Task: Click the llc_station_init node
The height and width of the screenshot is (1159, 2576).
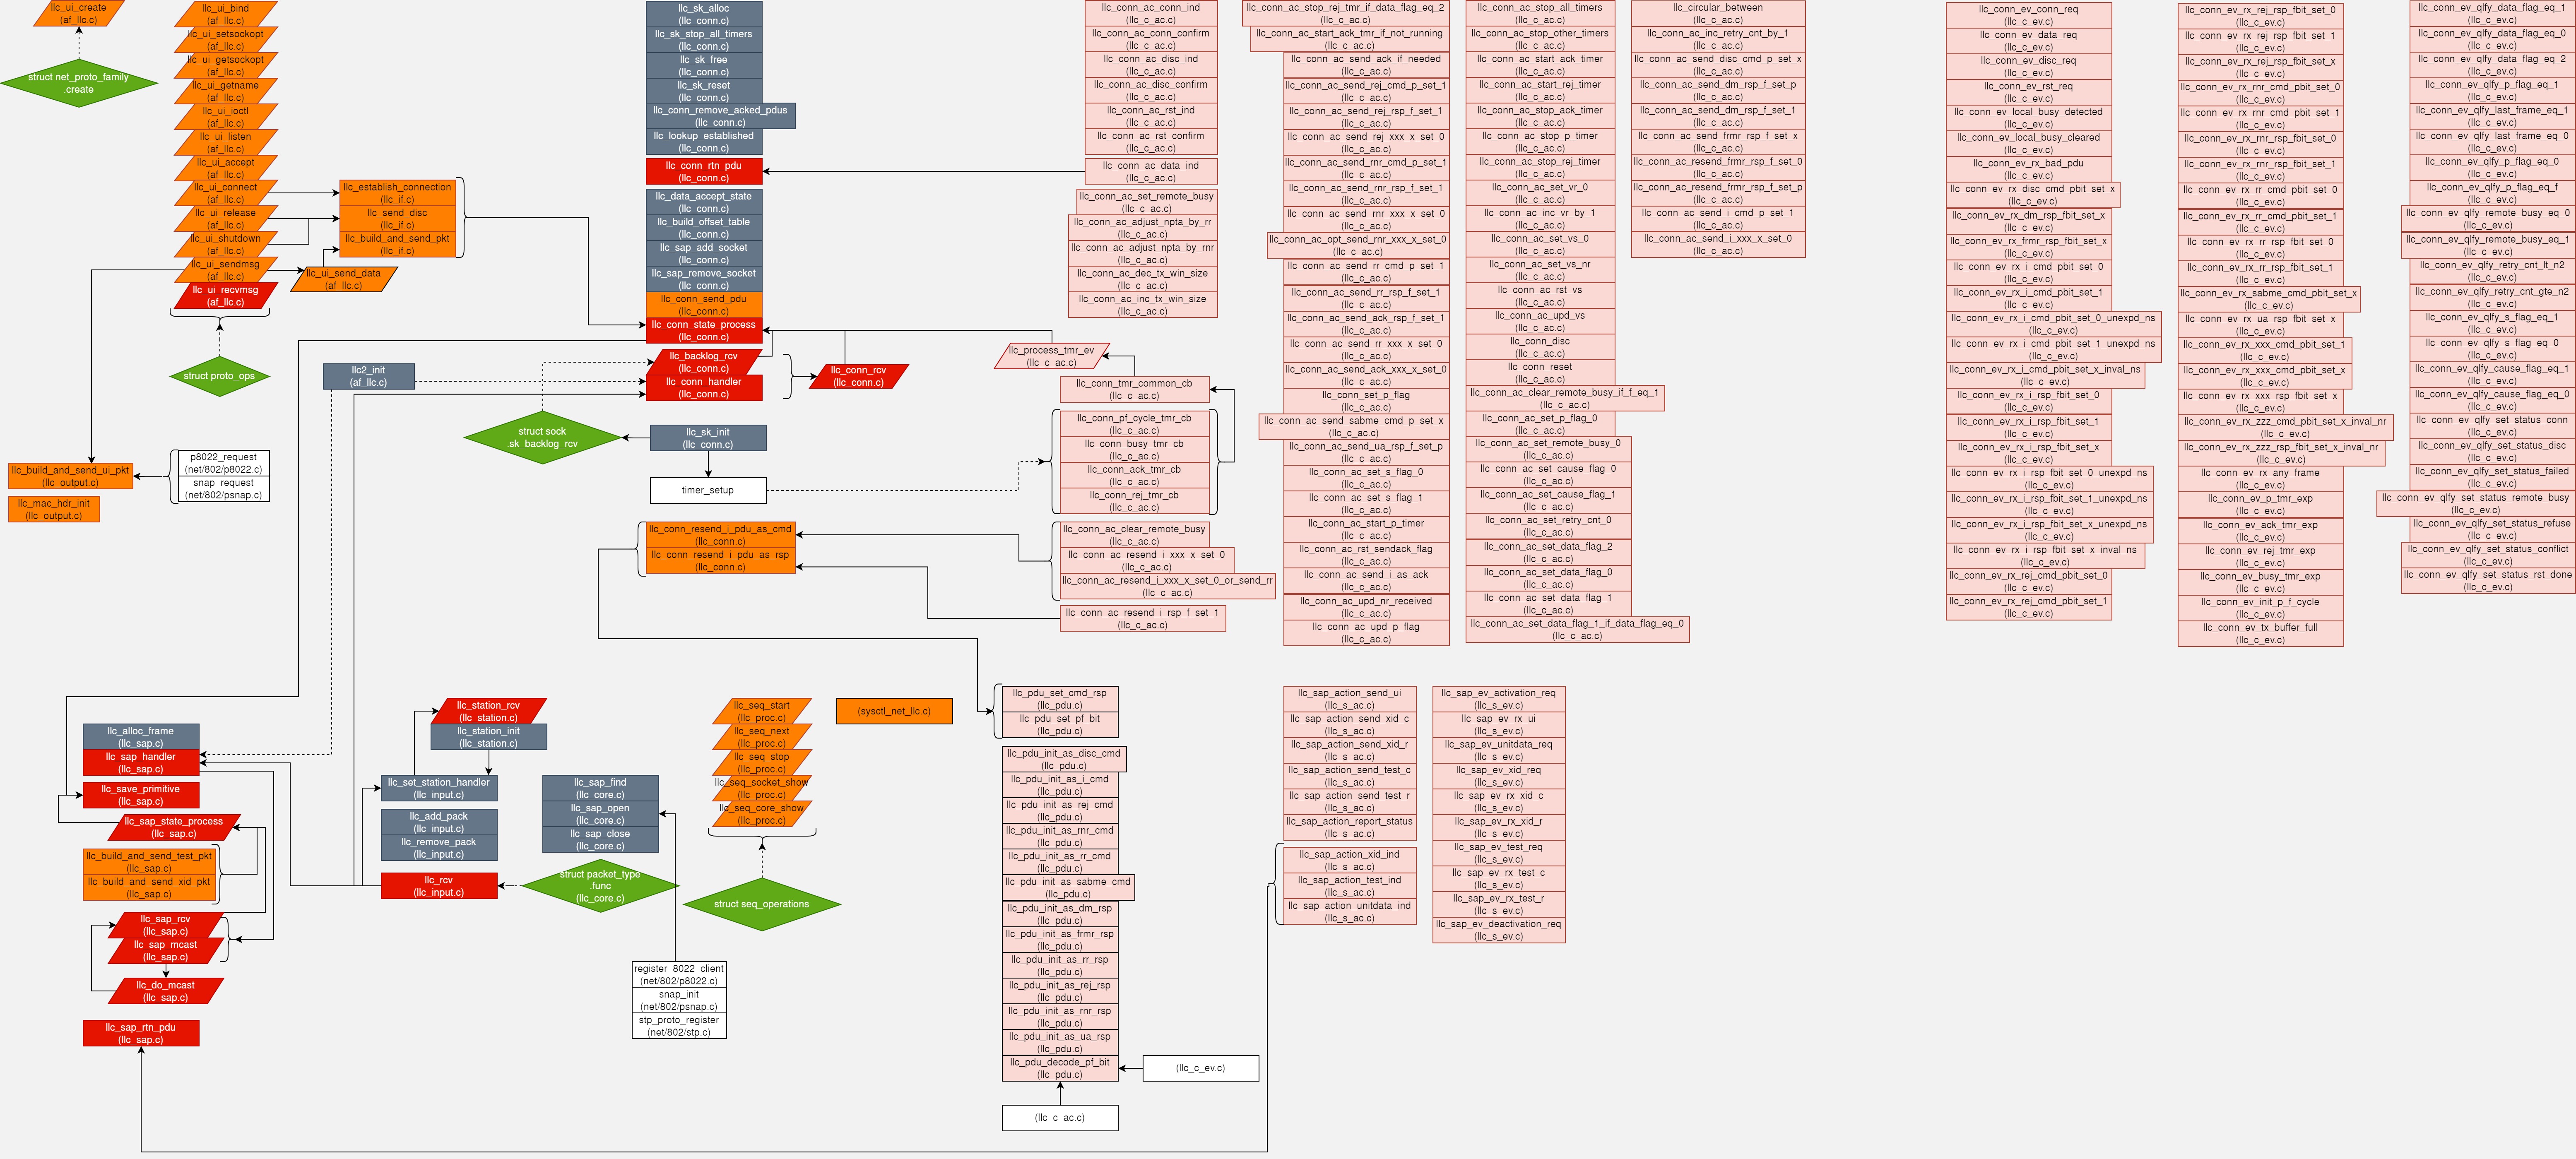Action: click(x=489, y=737)
